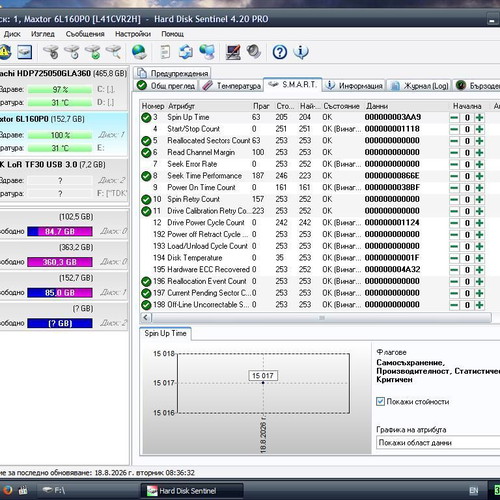Click the blue info icon in toolbar
The image size is (500, 500).
tap(301, 52)
